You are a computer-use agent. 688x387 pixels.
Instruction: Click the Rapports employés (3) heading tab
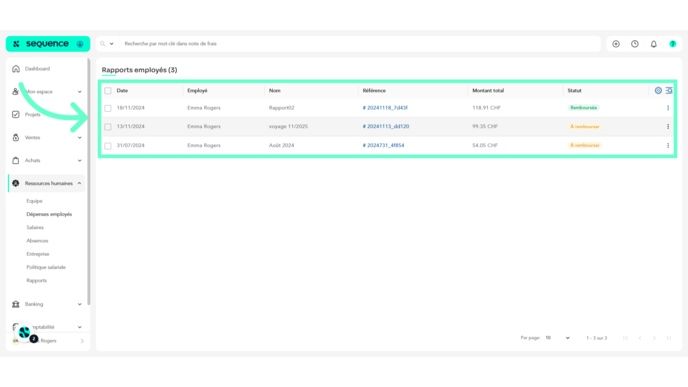[140, 70]
